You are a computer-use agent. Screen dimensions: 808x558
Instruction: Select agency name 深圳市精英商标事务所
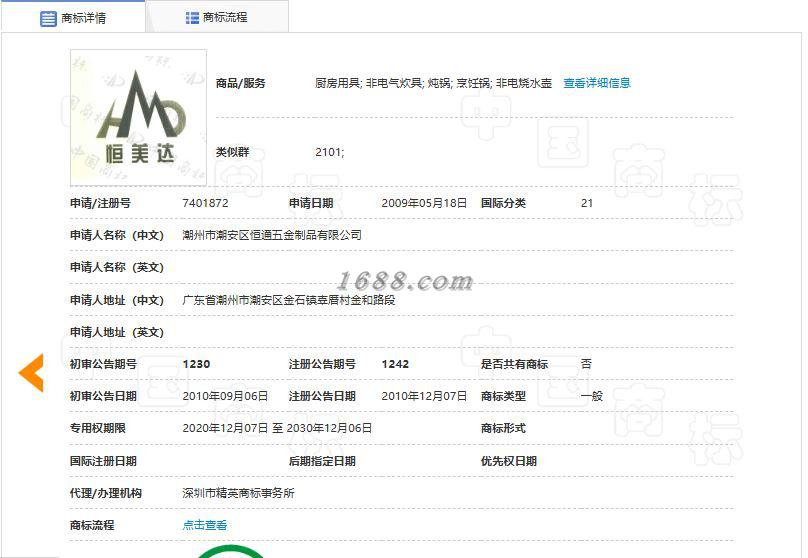tap(238, 493)
